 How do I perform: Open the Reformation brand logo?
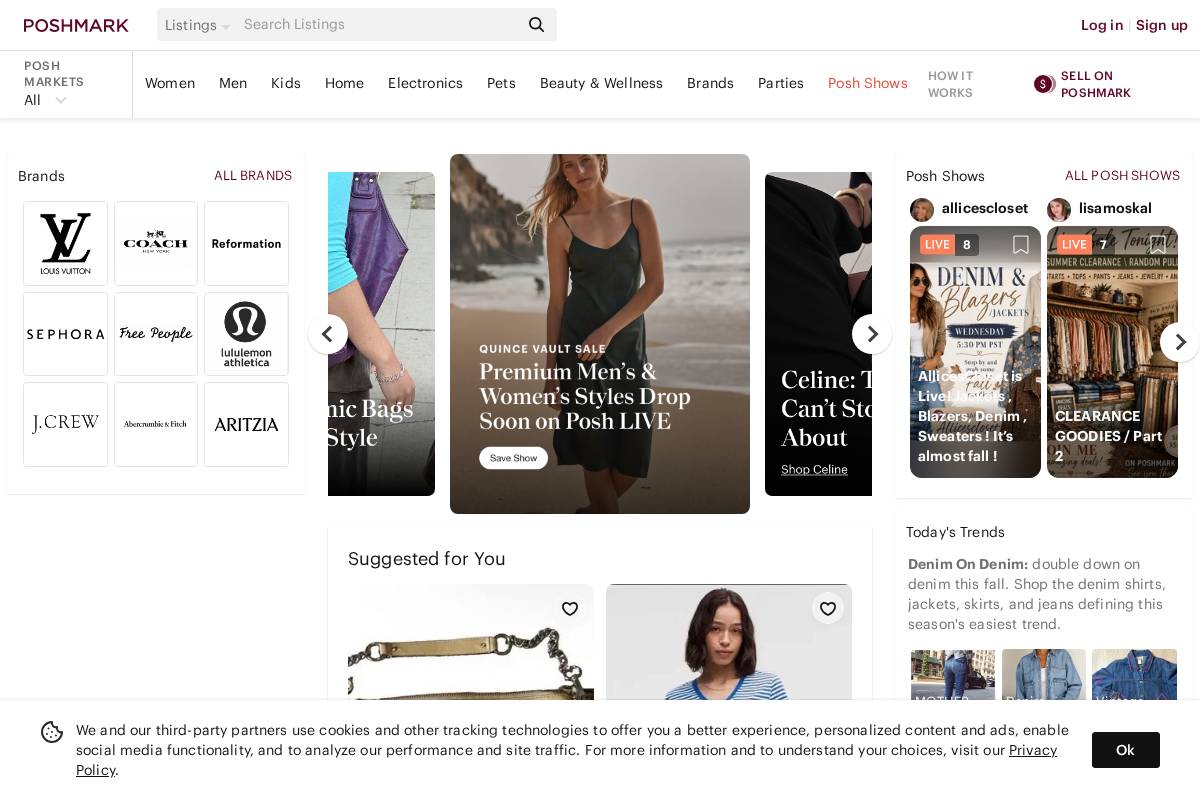pos(246,243)
